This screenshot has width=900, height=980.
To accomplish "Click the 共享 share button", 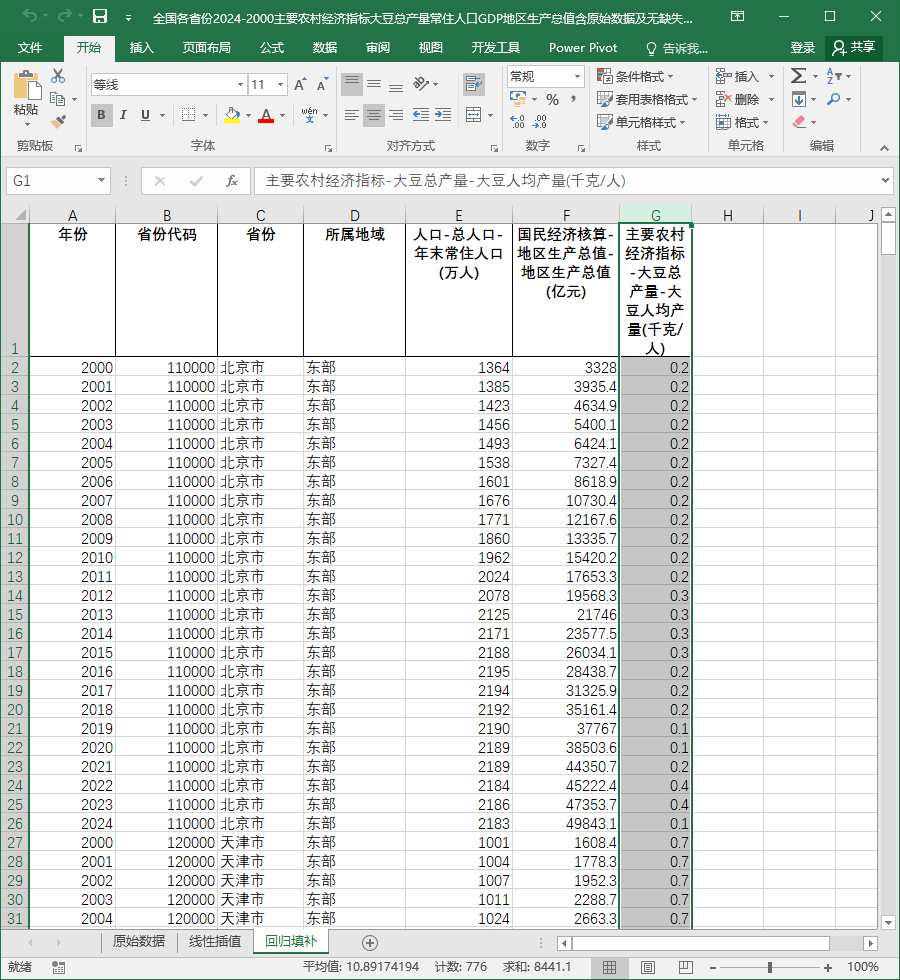I will point(854,48).
